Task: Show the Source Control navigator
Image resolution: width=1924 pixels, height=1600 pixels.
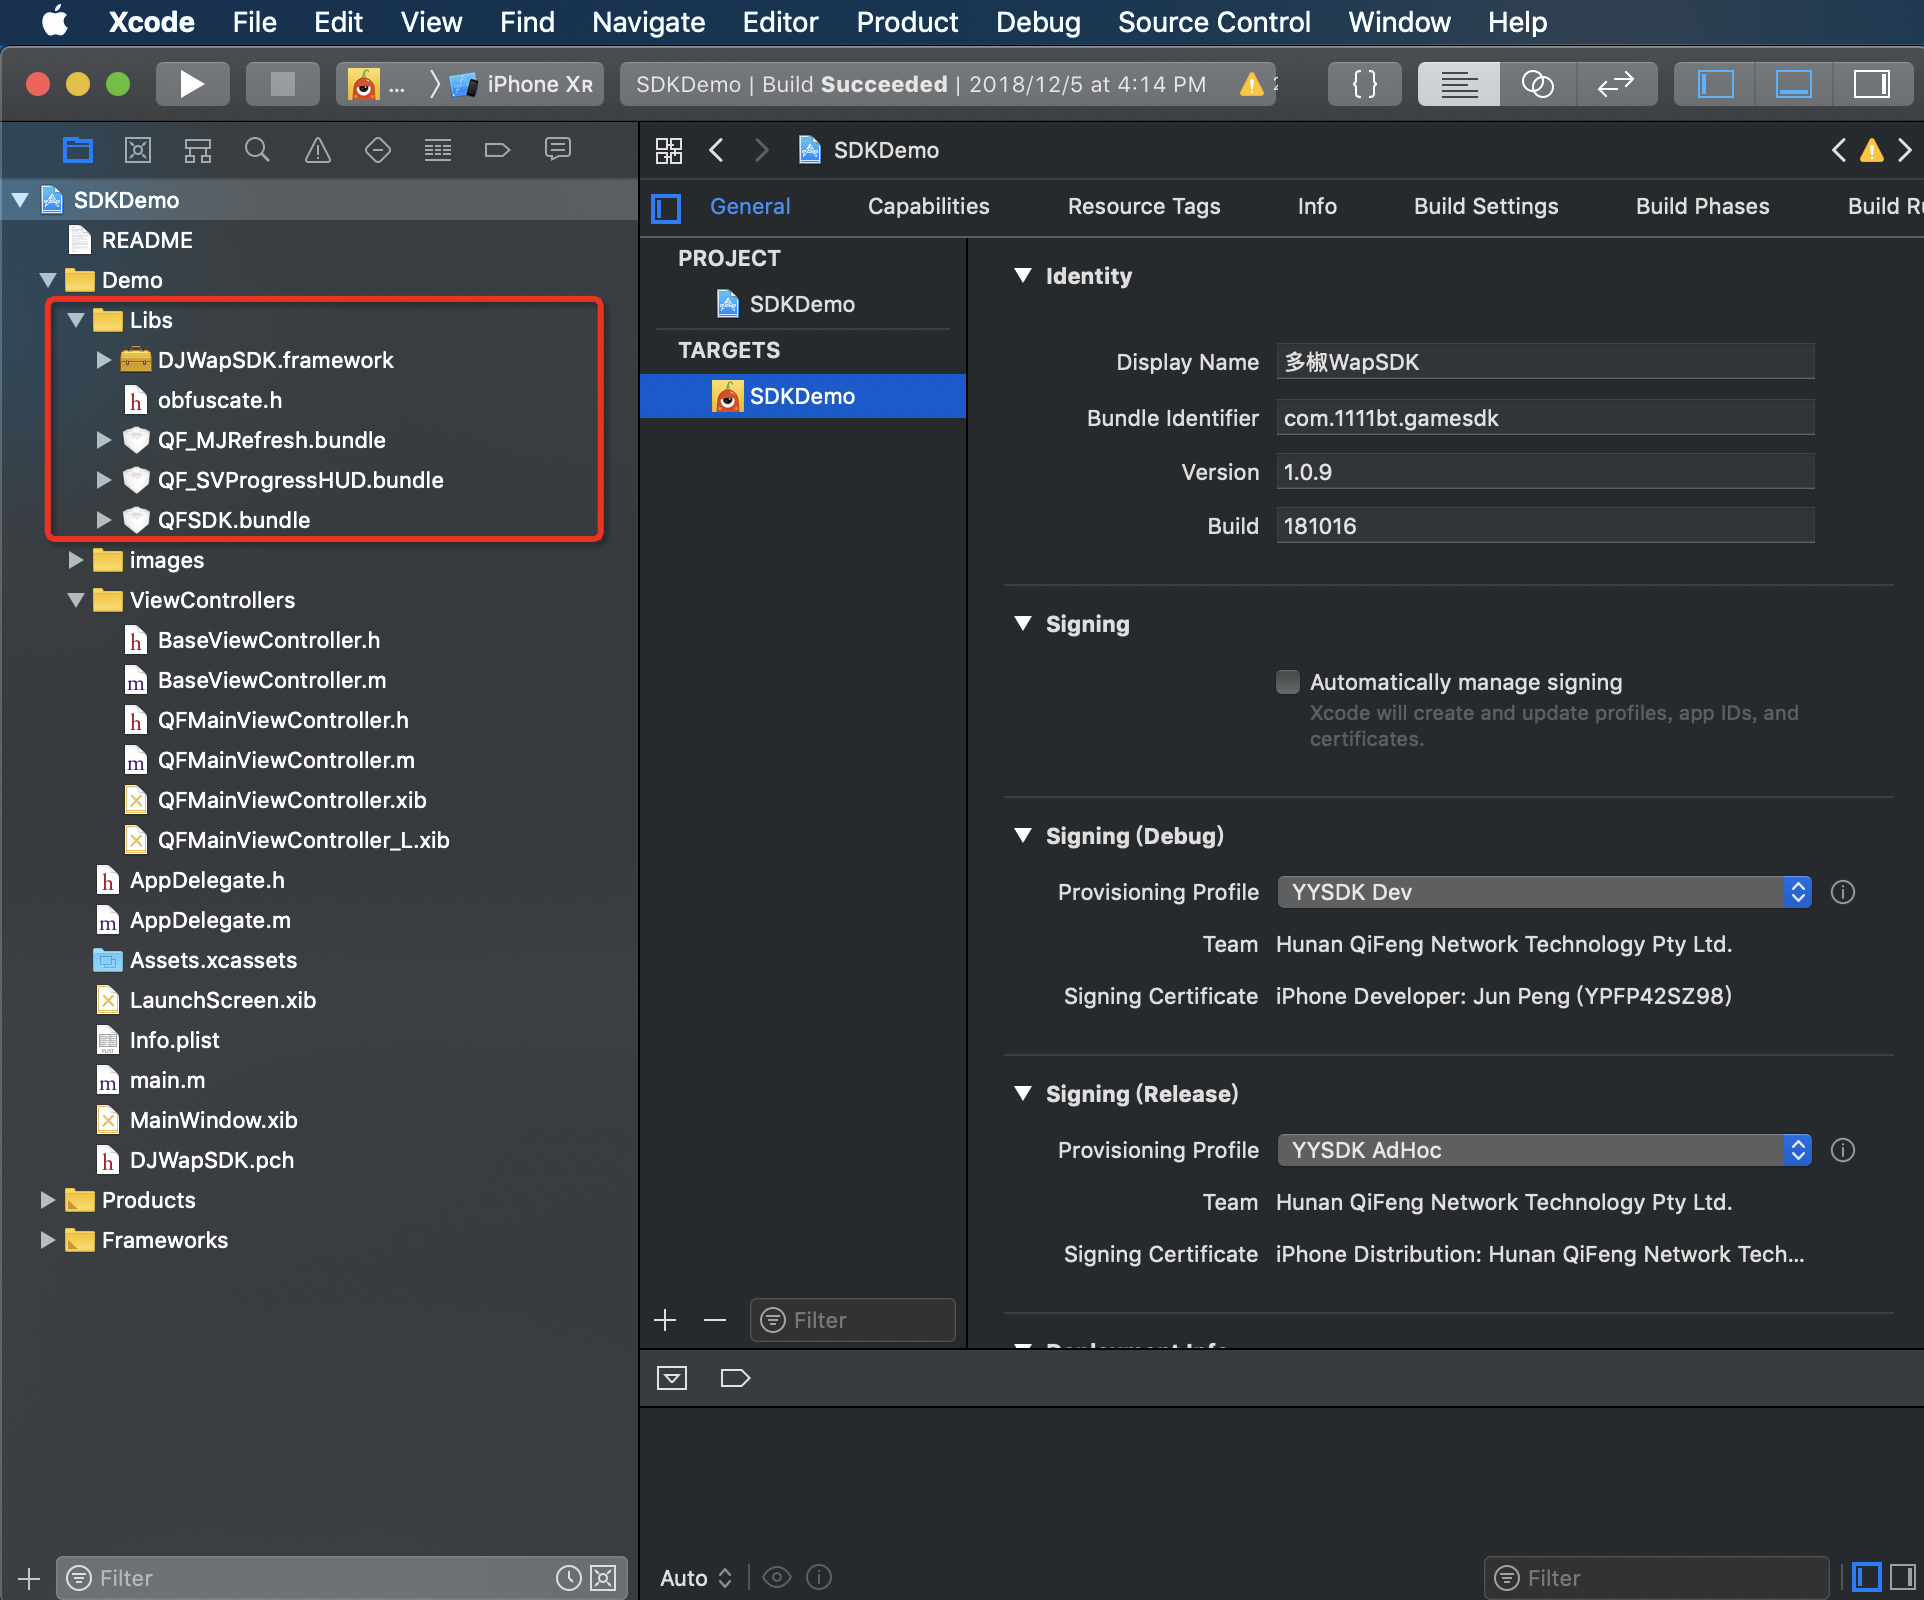Action: click(138, 150)
